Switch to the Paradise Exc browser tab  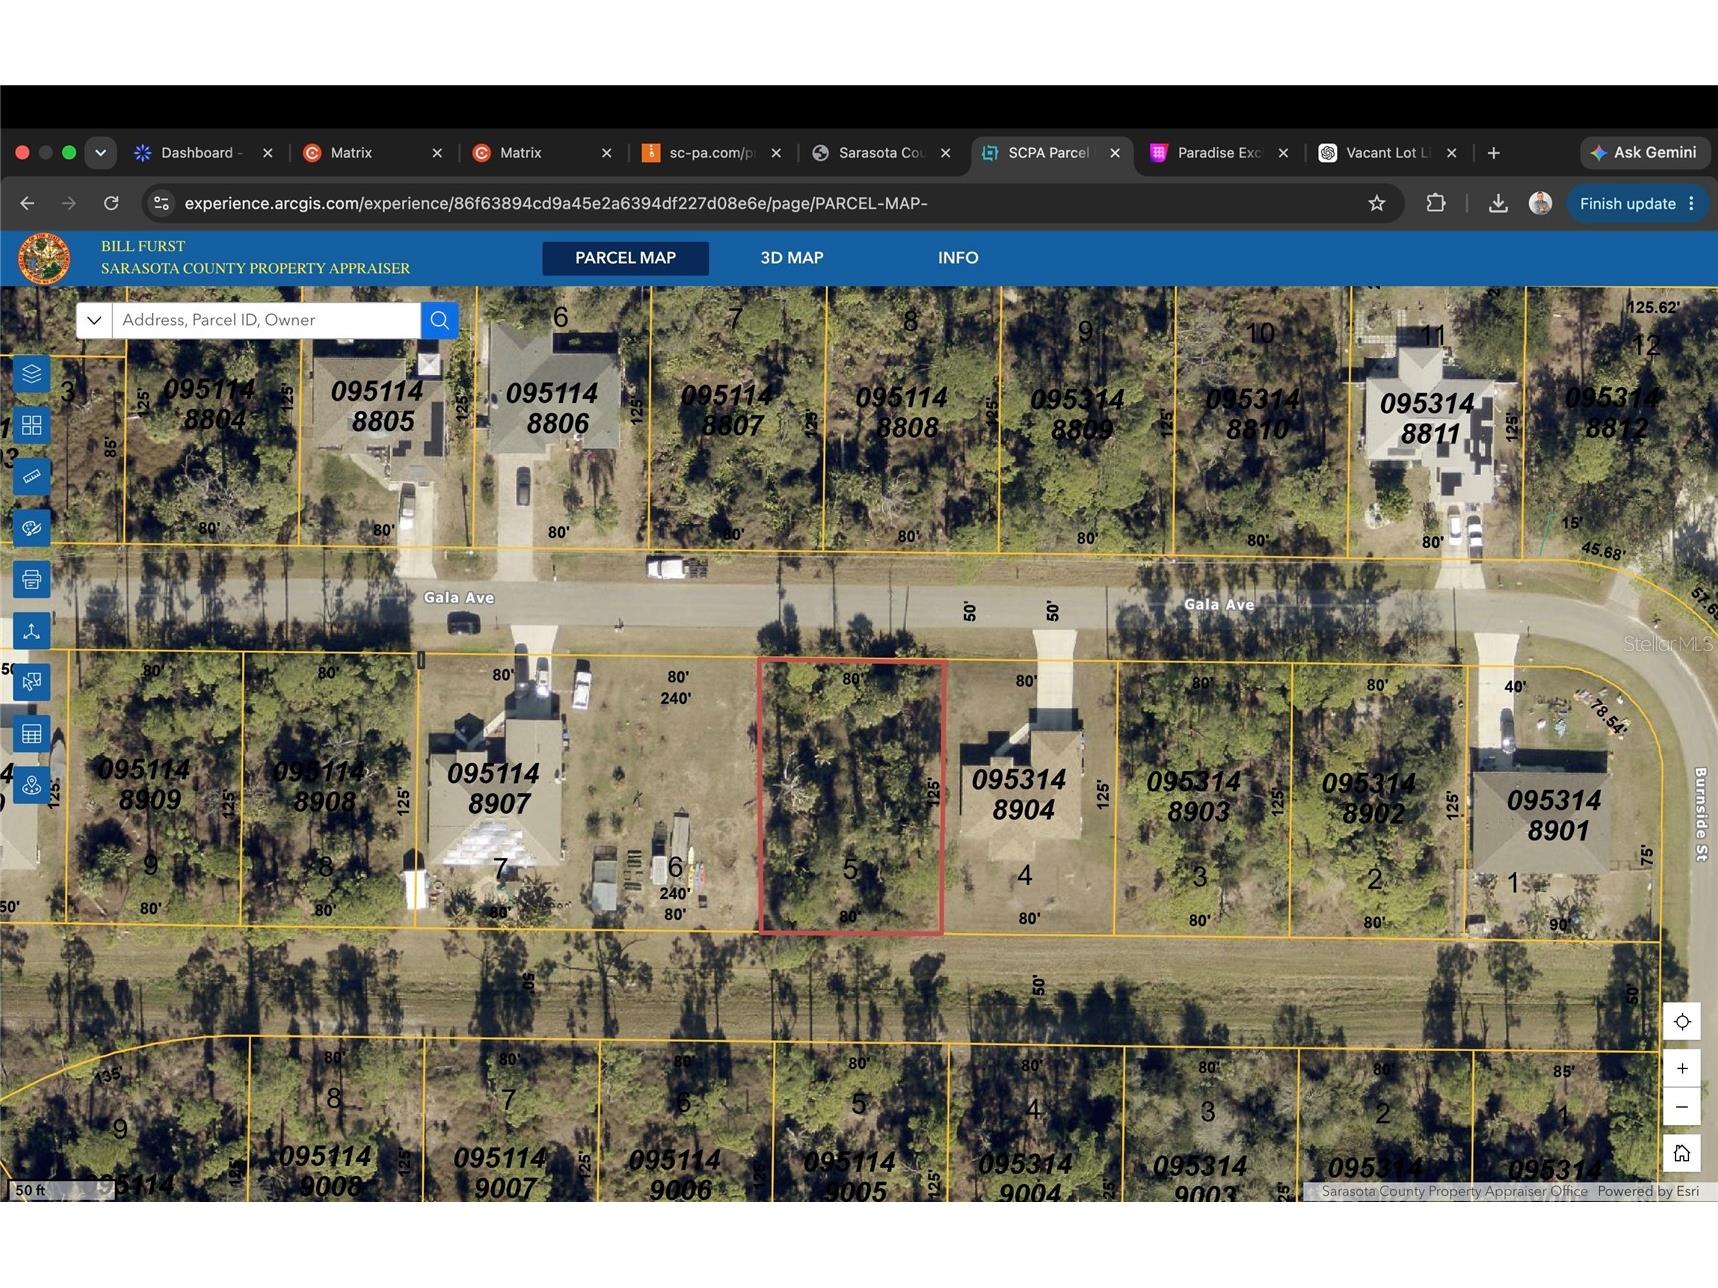tap(1218, 153)
